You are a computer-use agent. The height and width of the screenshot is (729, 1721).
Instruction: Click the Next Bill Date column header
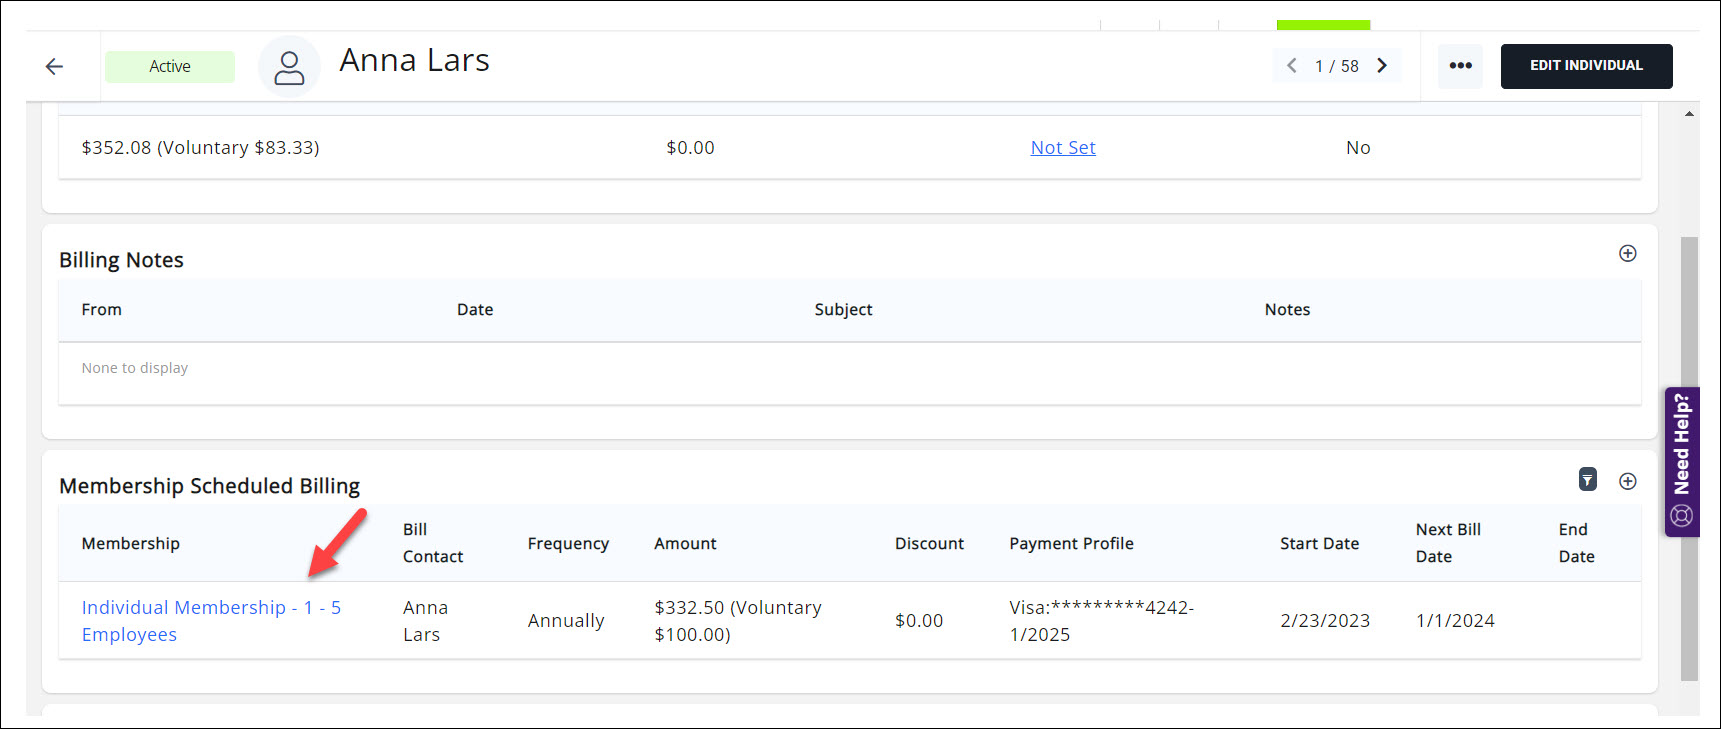1447,543
